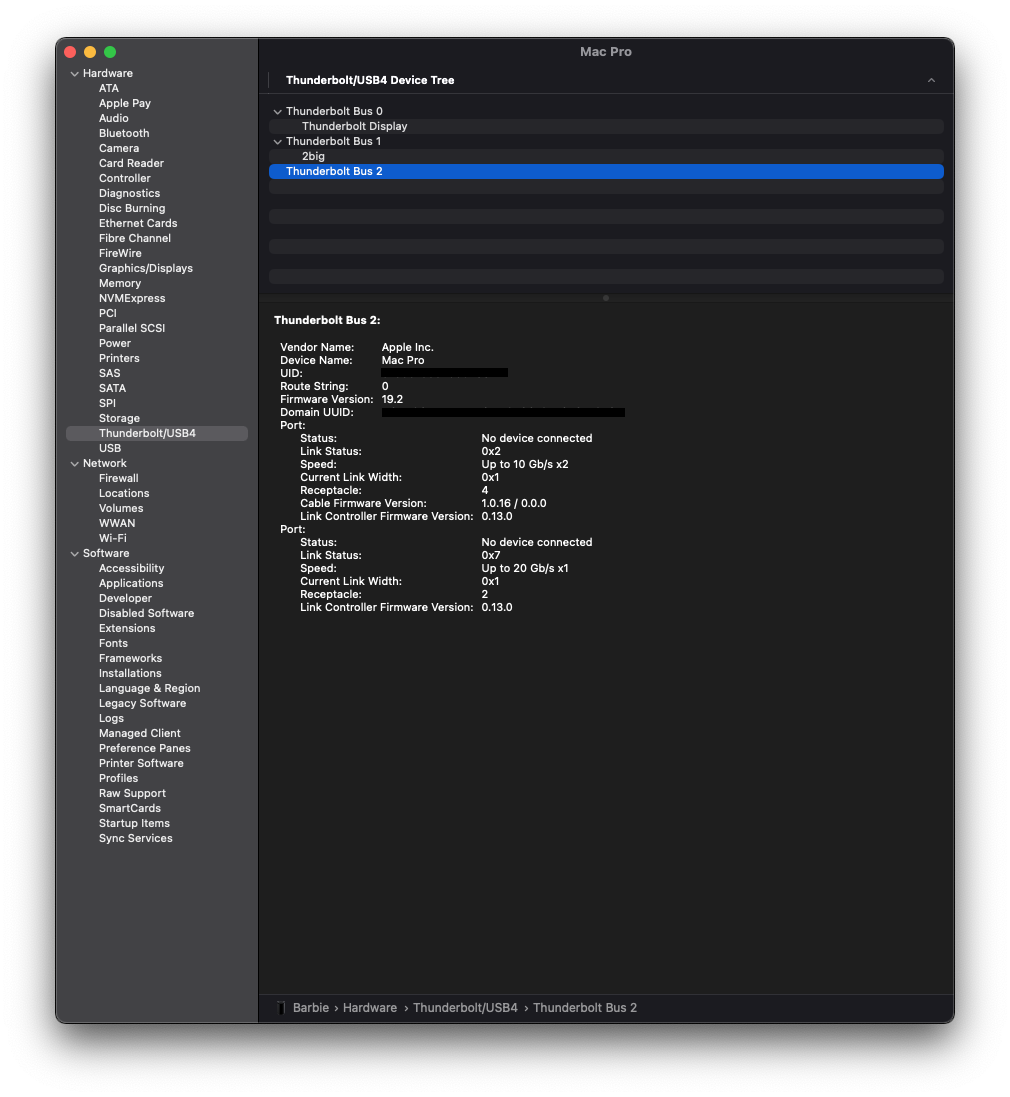
Task: Select Thunderbolt Display in device tree
Action: [606, 127]
